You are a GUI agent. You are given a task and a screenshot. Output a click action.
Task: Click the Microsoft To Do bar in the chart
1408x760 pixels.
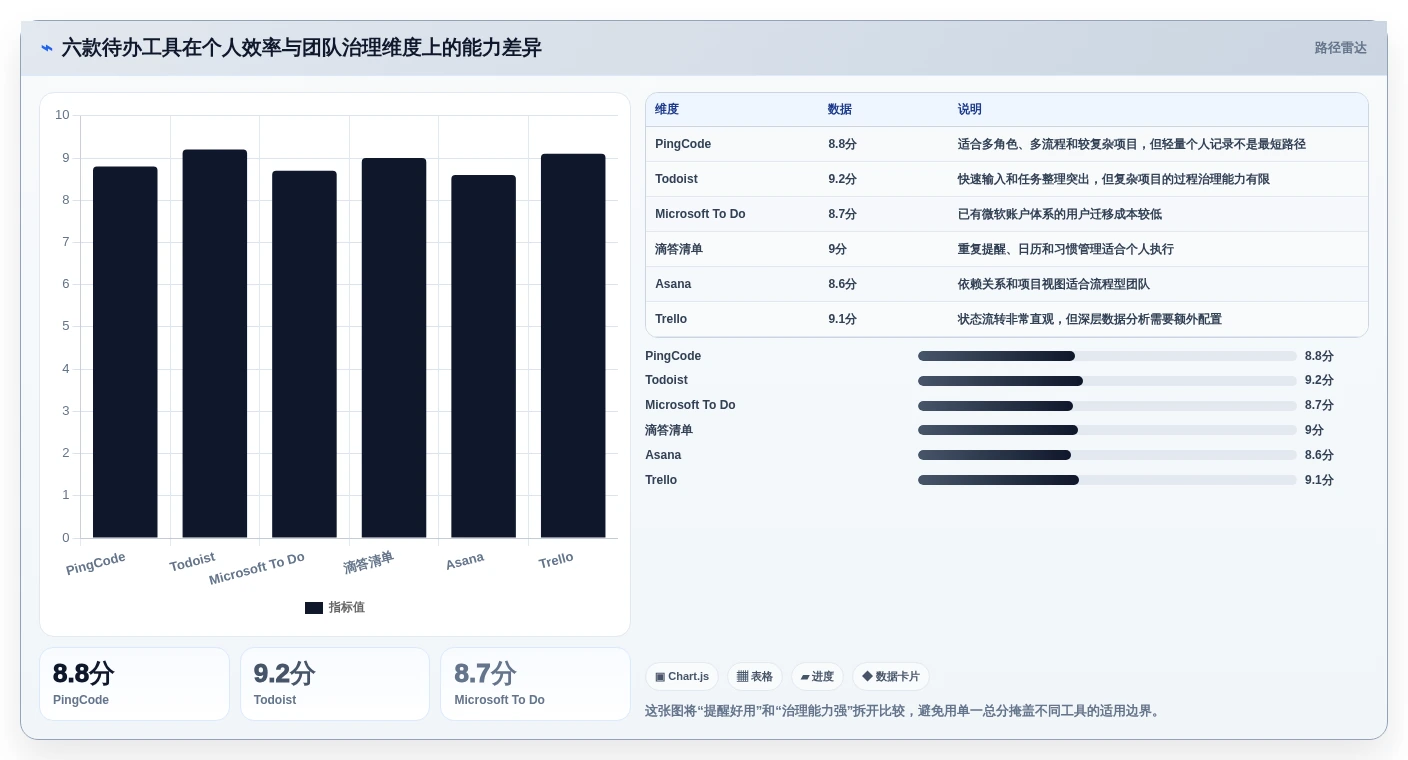(304, 354)
